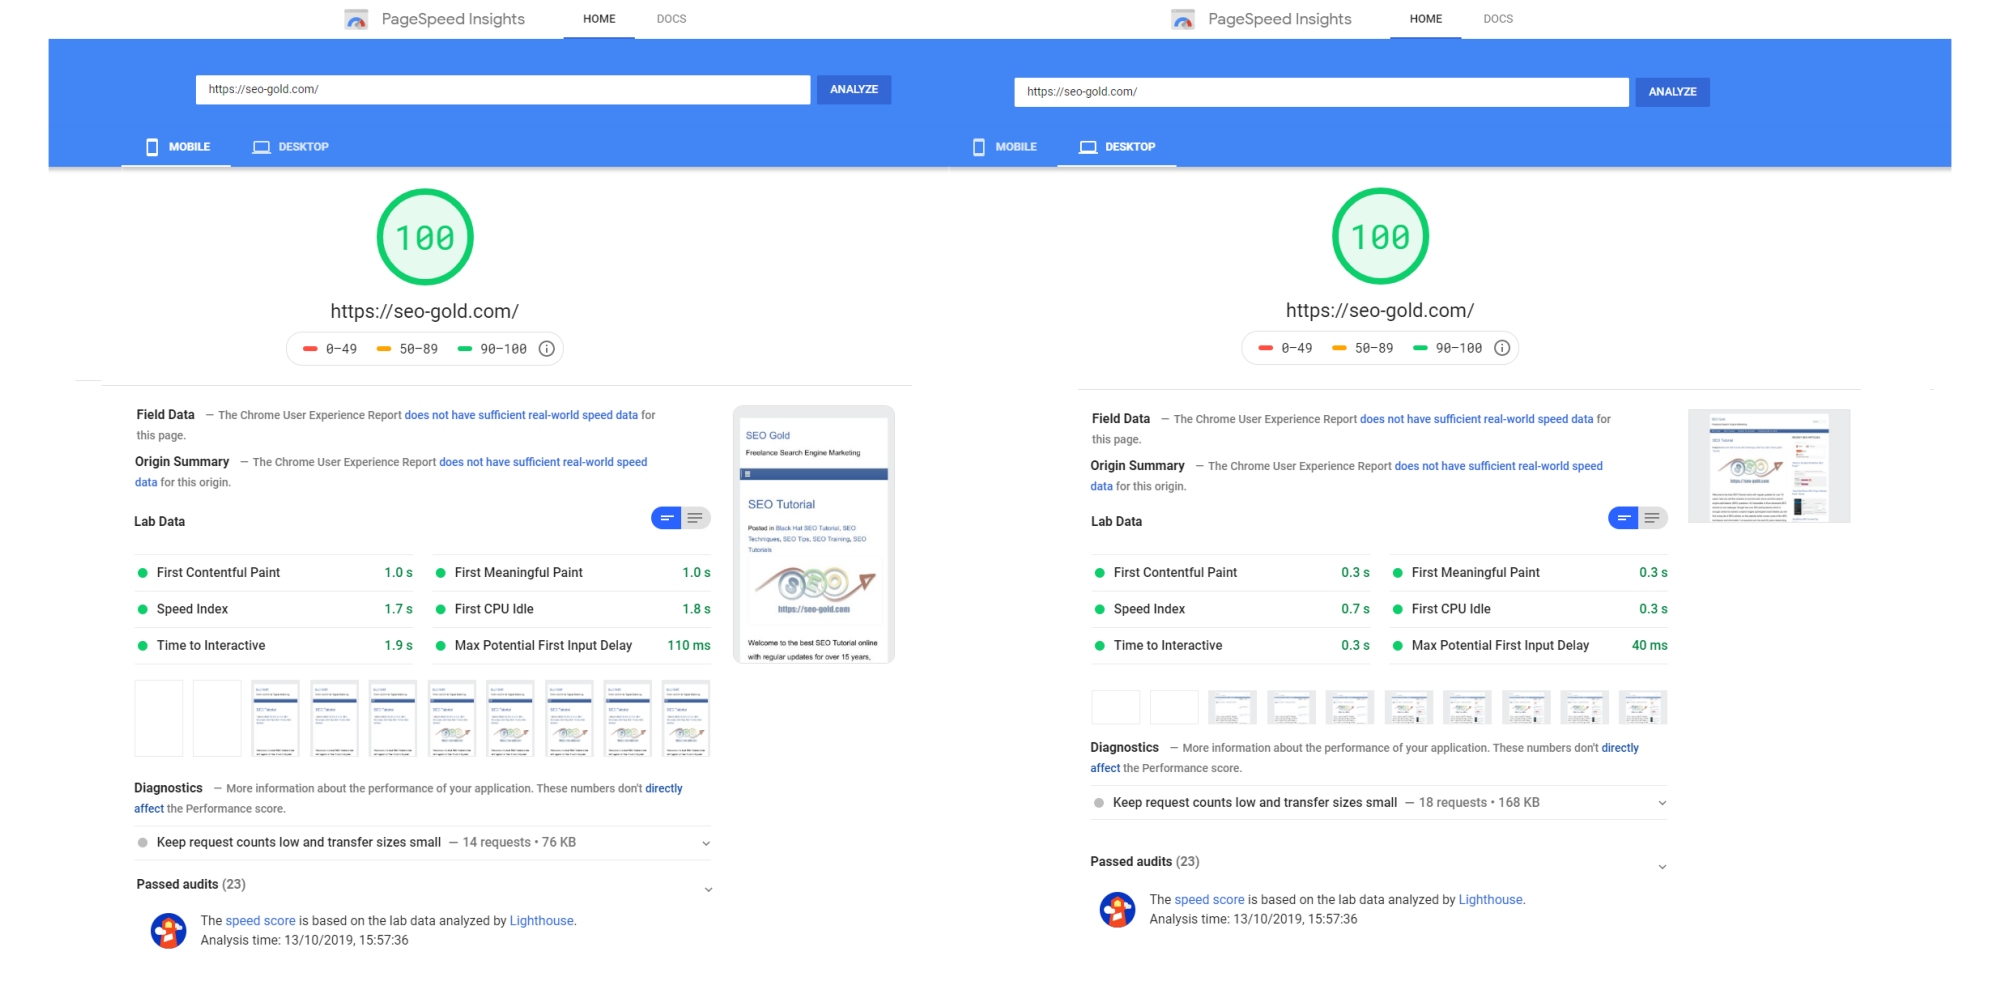This screenshot has width=2000, height=1000.
Task: Select MOBILE tab in the right report
Action: coord(1004,147)
